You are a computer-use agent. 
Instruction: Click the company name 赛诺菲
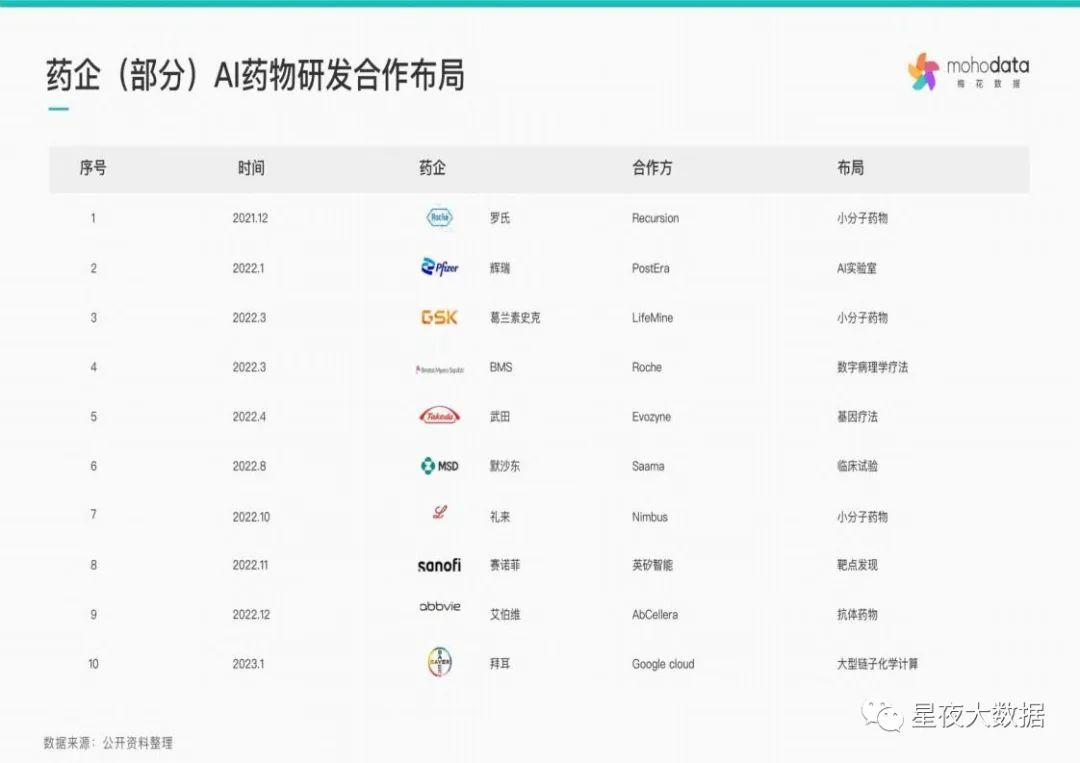pos(505,565)
